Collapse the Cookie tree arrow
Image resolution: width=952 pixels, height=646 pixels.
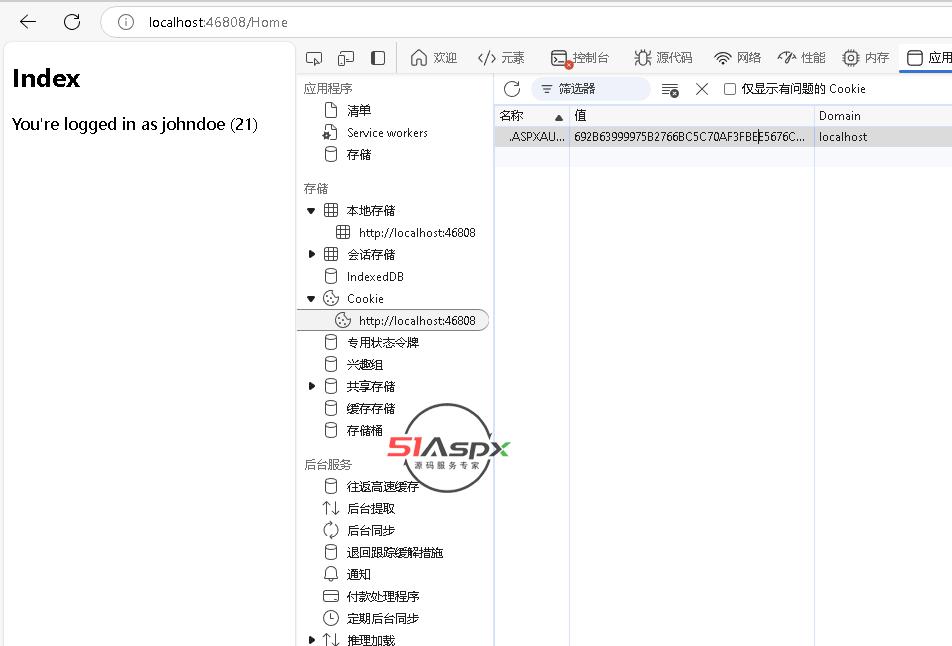point(311,299)
